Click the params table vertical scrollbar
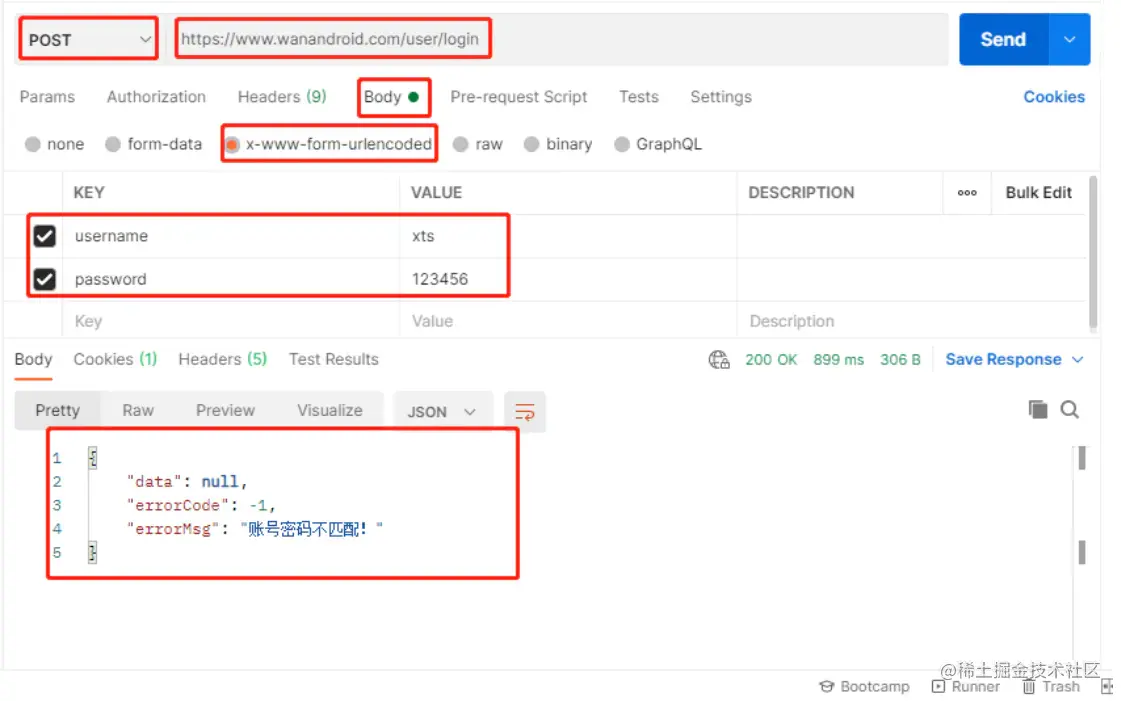The width and height of the screenshot is (1121, 701). coord(1092,254)
